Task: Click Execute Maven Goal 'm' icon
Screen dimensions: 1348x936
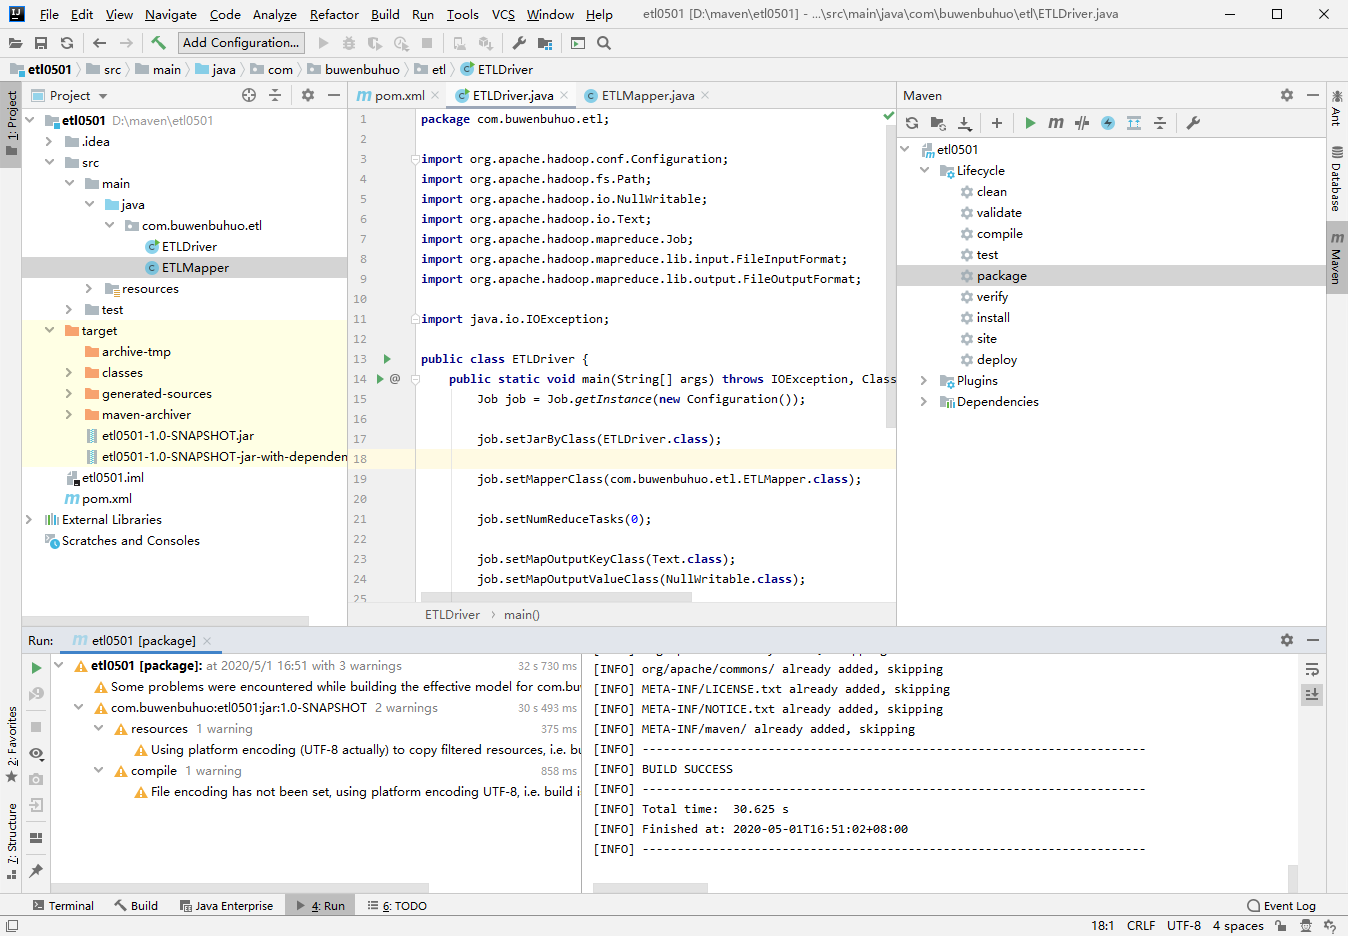Action: click(x=1056, y=123)
